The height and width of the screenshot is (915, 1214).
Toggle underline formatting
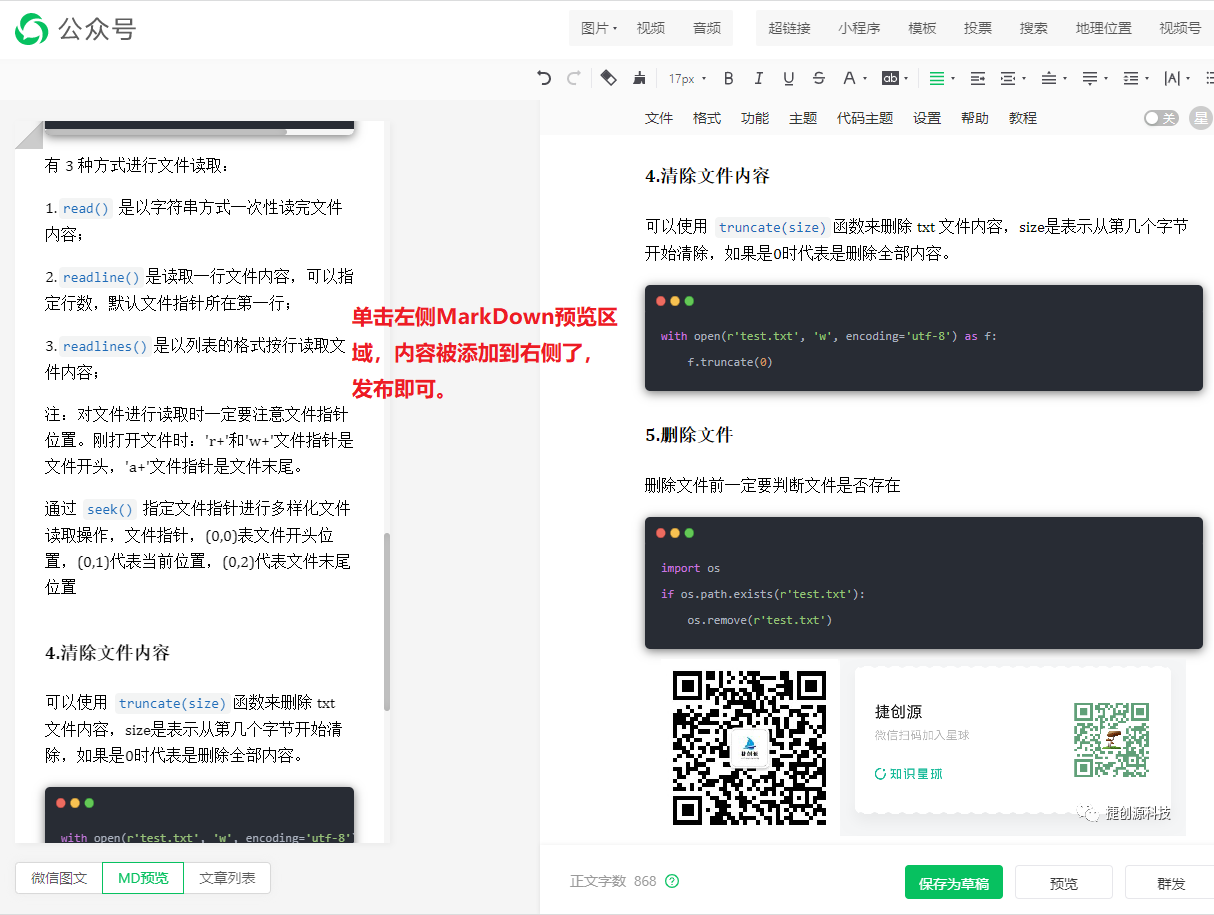[788, 78]
